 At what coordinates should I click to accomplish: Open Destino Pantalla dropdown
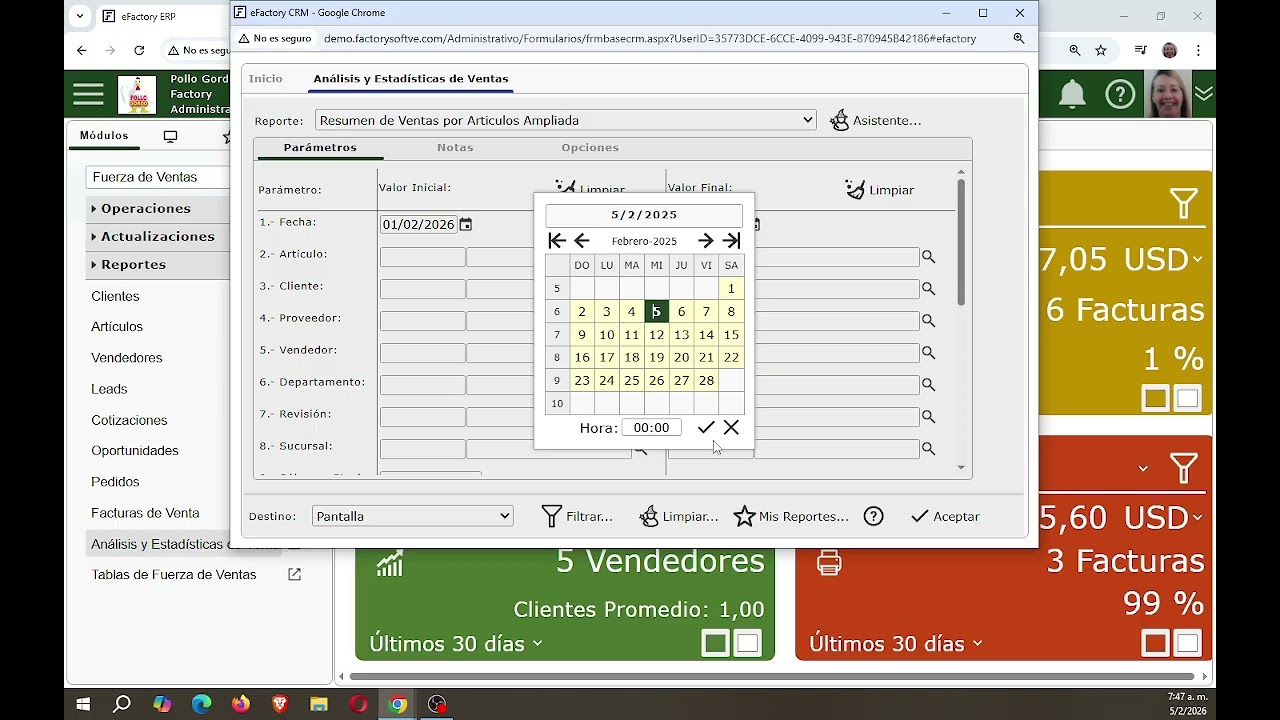coord(412,516)
